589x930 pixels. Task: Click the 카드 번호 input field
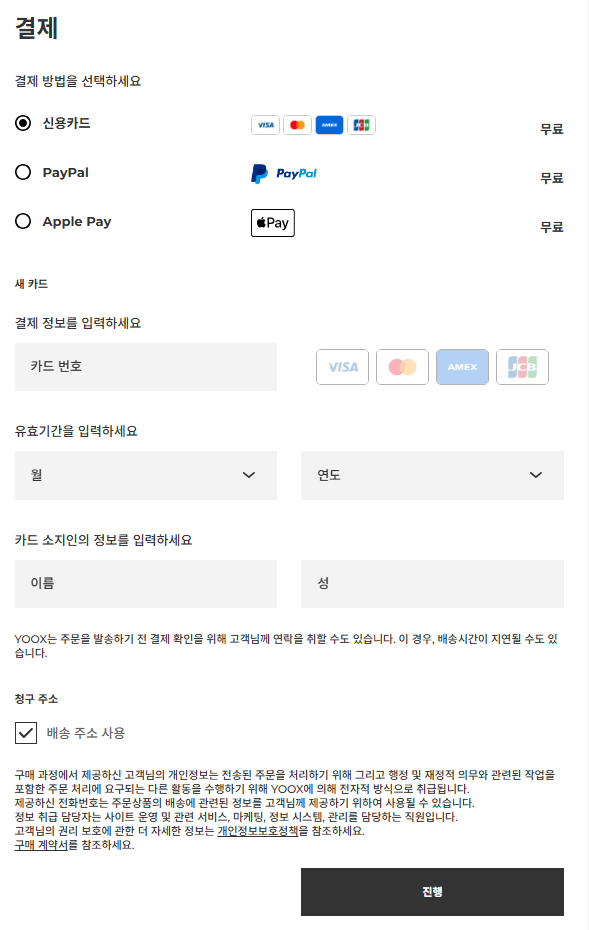[146, 367]
